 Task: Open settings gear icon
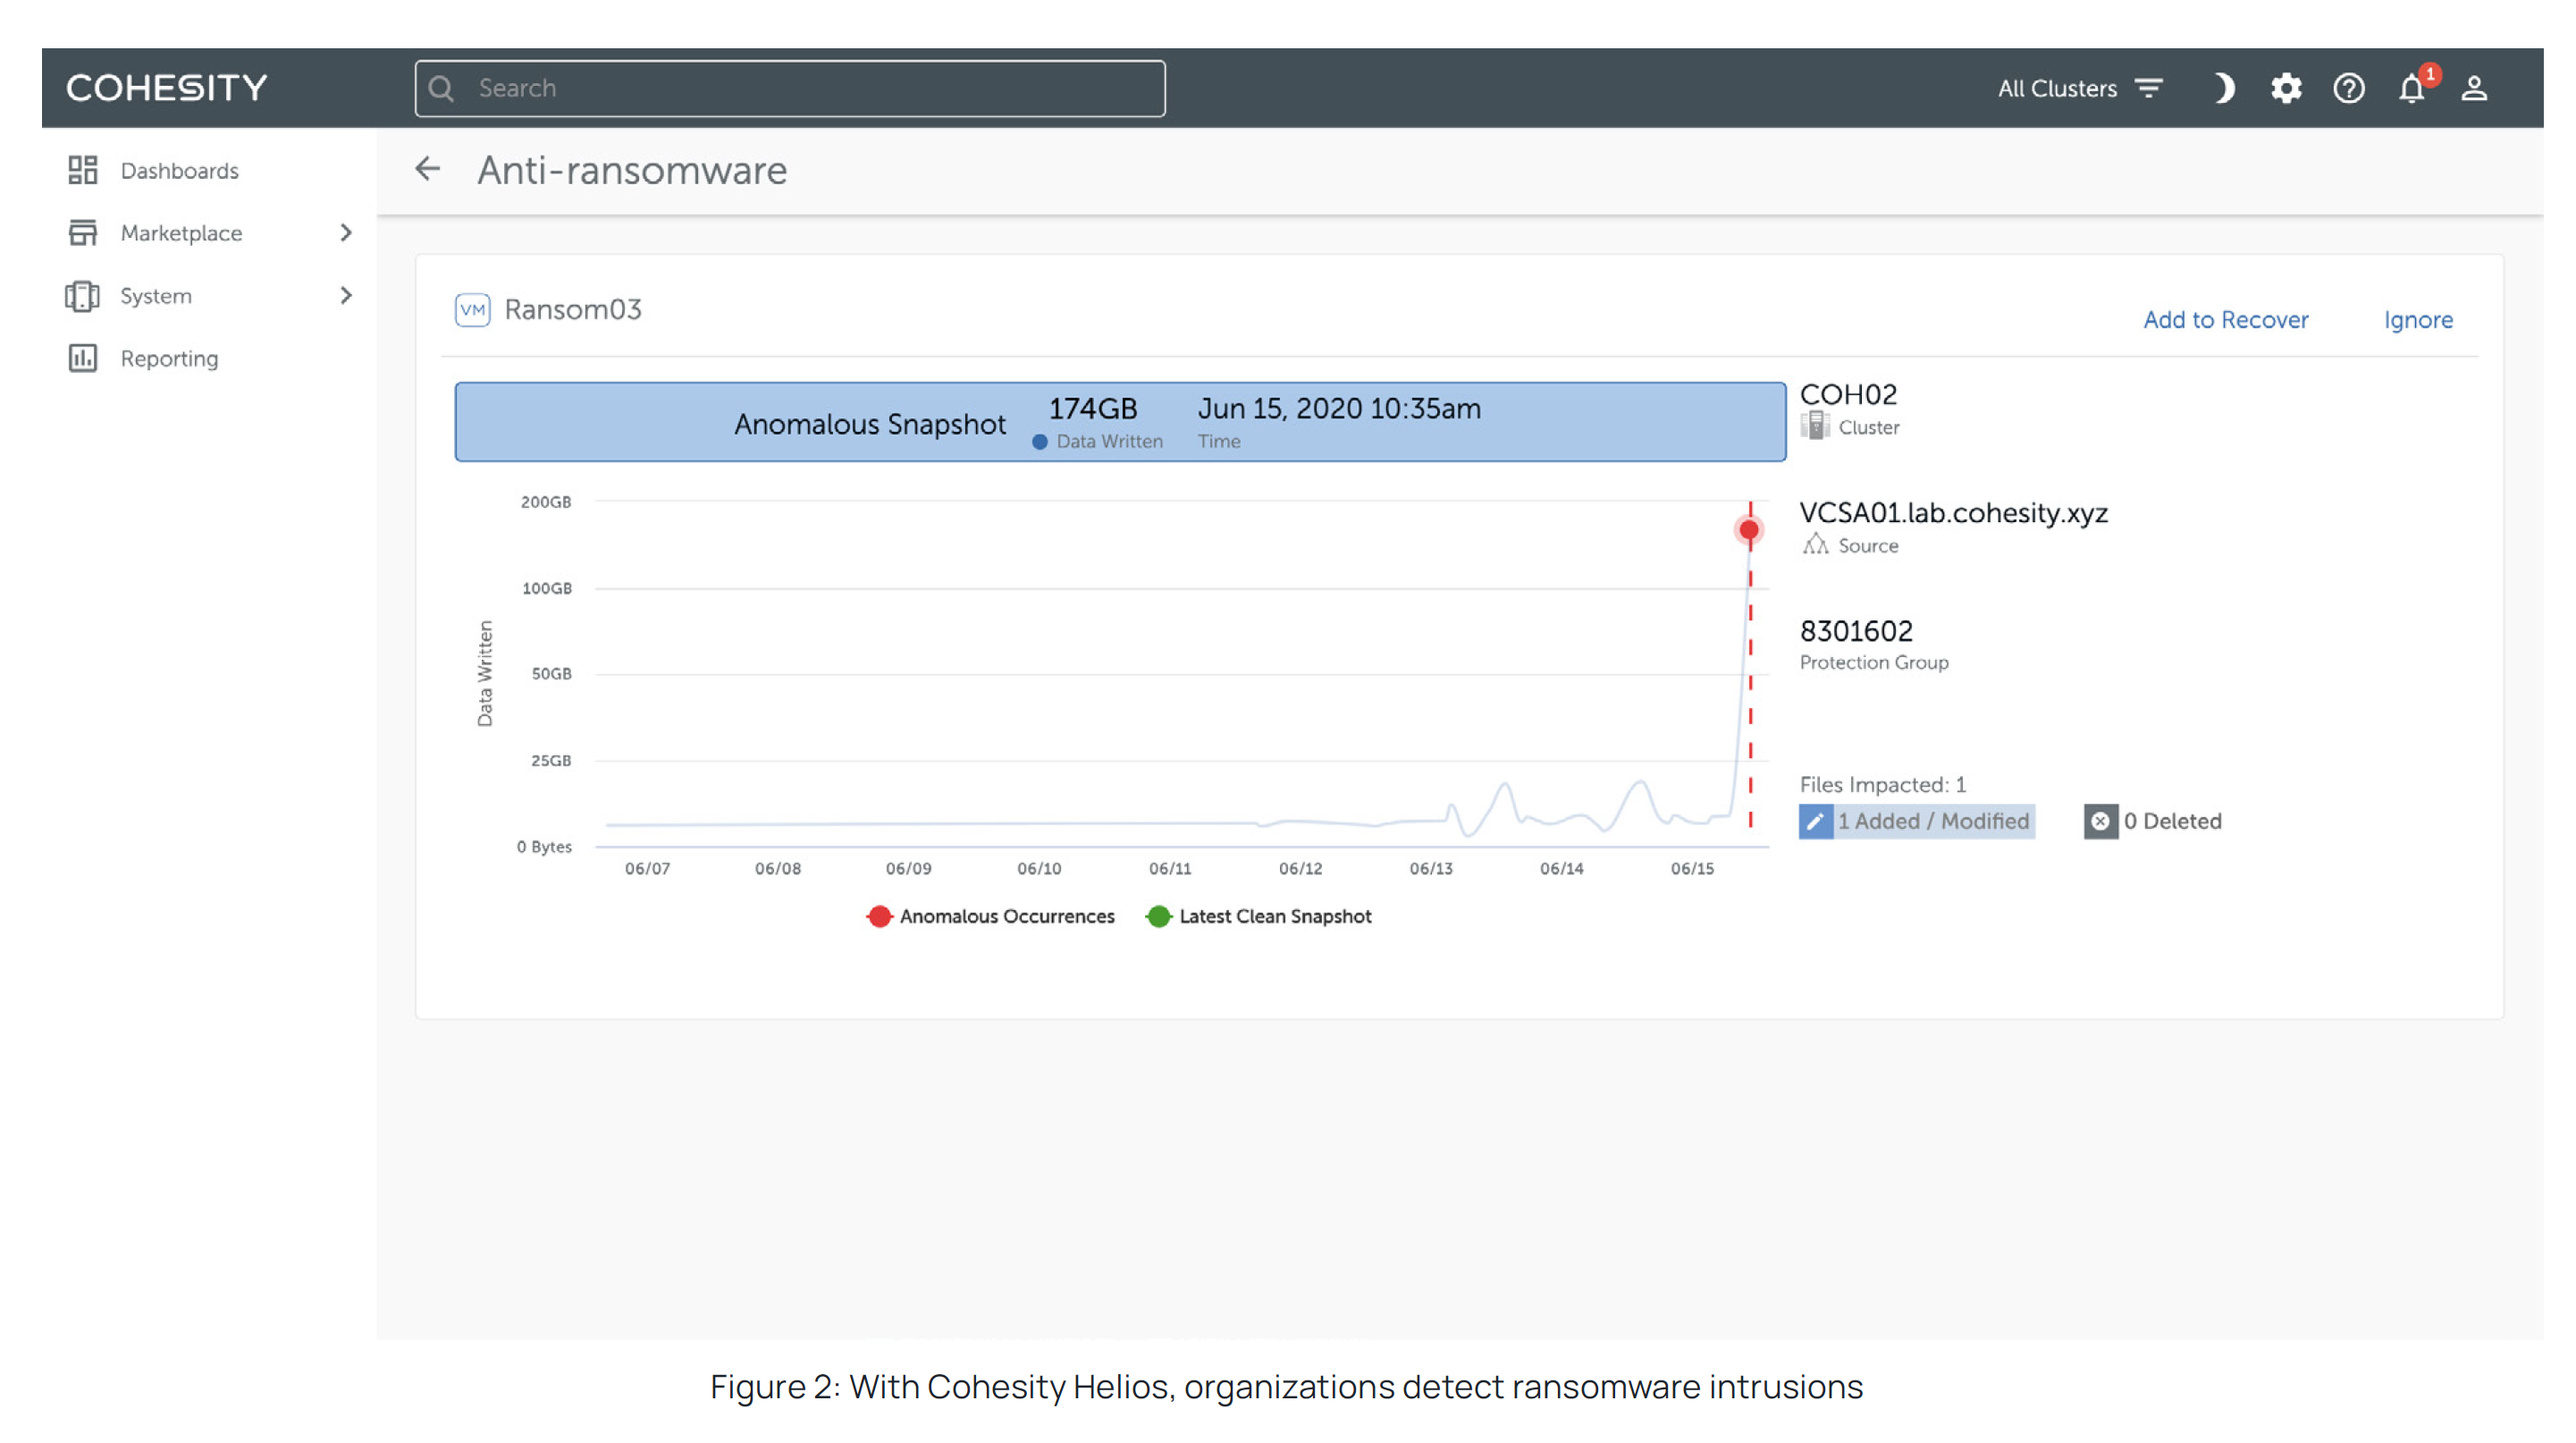pos(2286,88)
